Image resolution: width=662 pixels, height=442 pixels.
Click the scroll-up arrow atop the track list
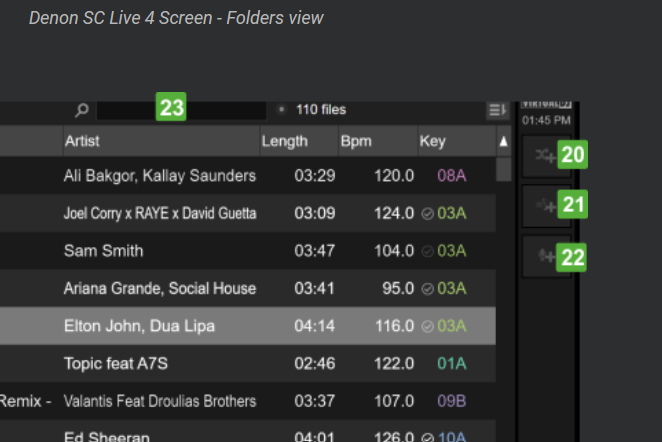click(x=503, y=143)
